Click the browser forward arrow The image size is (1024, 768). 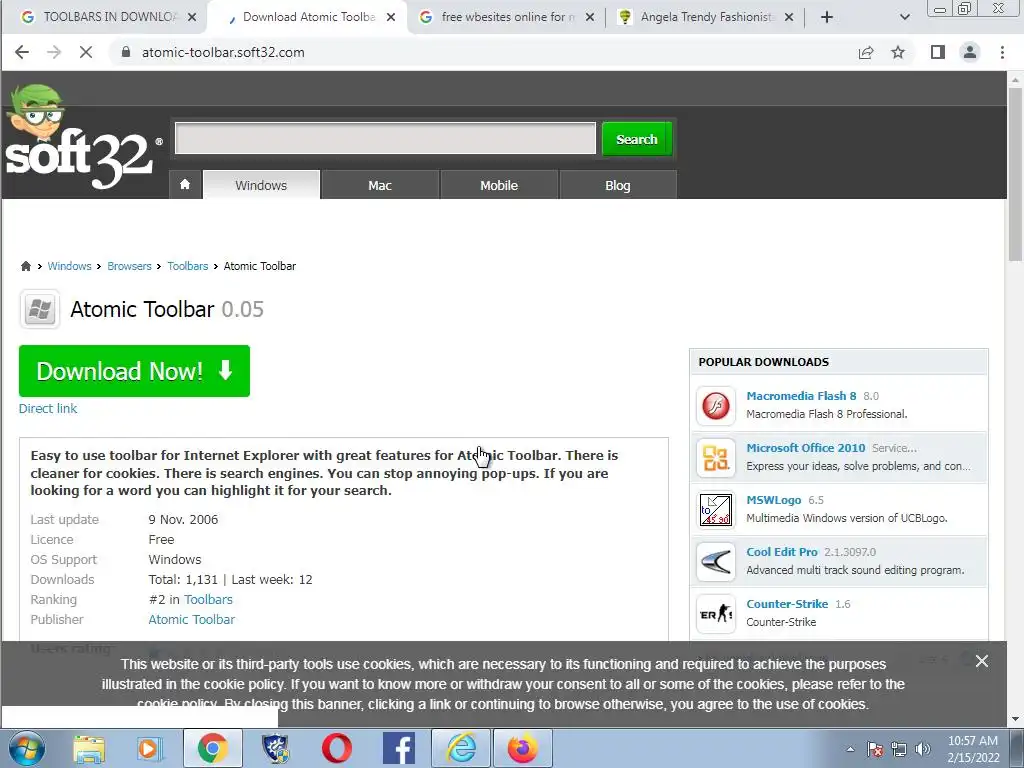pos(54,52)
